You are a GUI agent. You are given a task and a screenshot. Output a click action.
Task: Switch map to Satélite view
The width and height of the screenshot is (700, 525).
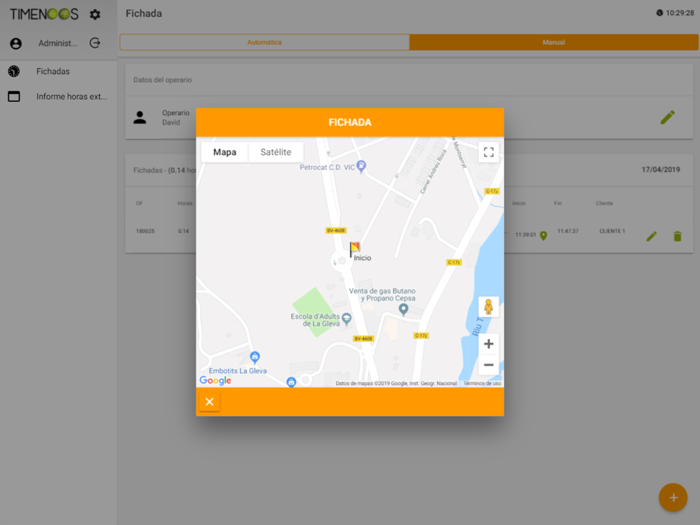point(276,152)
